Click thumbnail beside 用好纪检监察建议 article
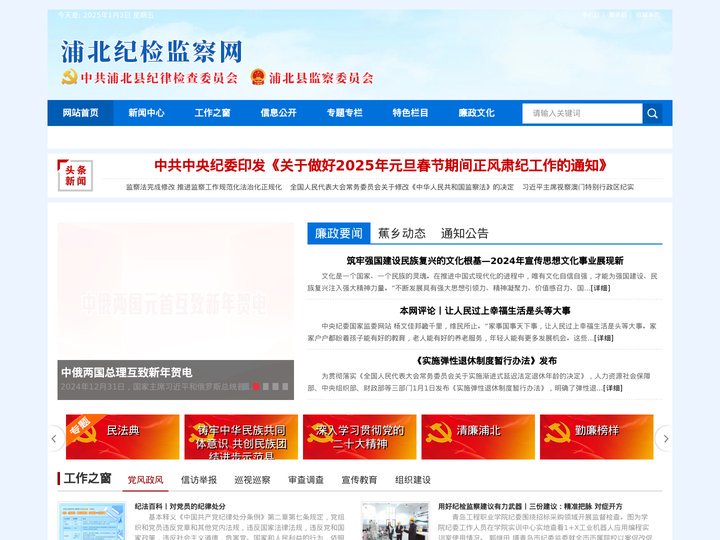The image size is (720, 540). pos(395,521)
